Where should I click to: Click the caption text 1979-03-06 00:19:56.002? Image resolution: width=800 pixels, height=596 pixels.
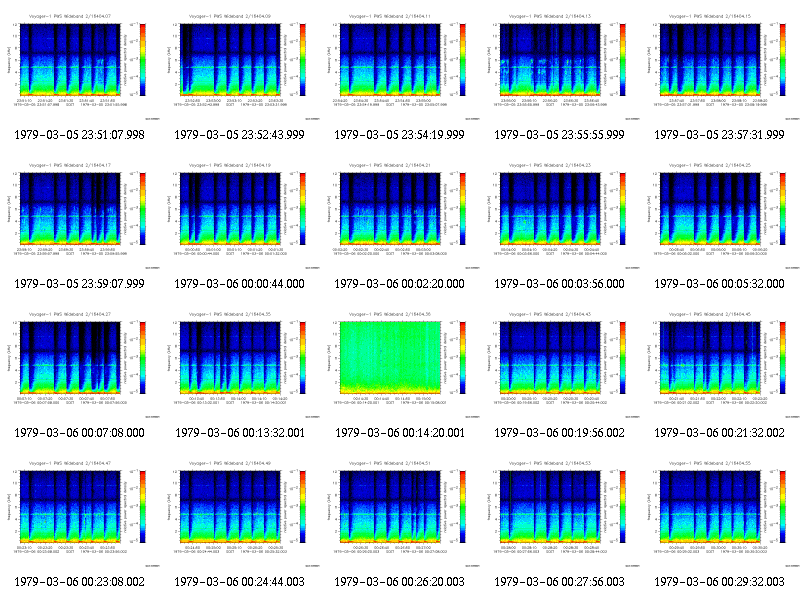click(559, 433)
